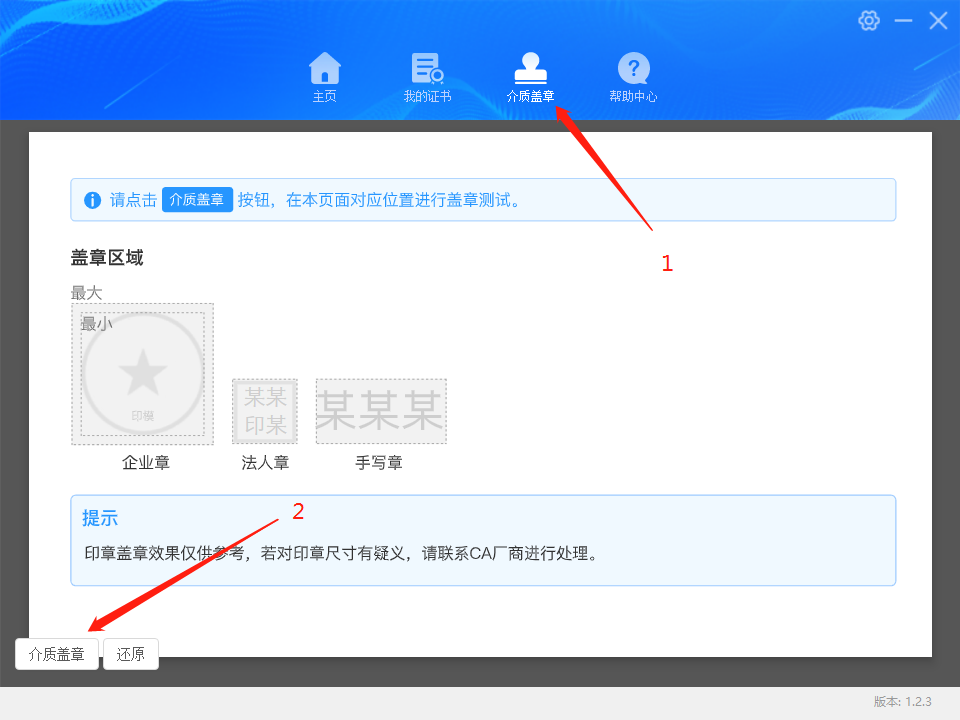Click the 还原 restore button
This screenshot has height=720, width=960.
point(131,655)
